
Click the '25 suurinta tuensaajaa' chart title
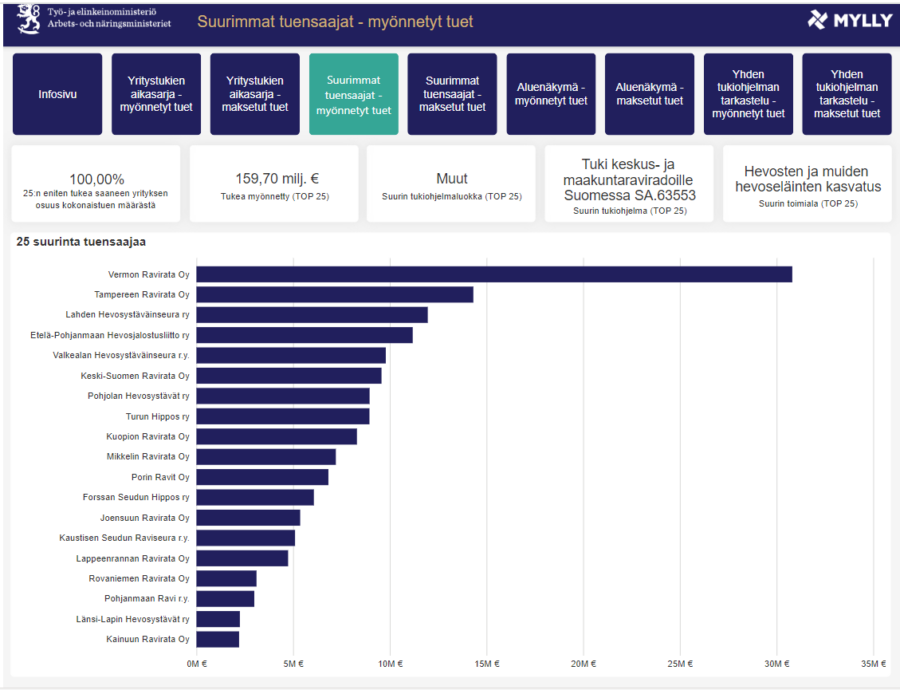point(81,242)
